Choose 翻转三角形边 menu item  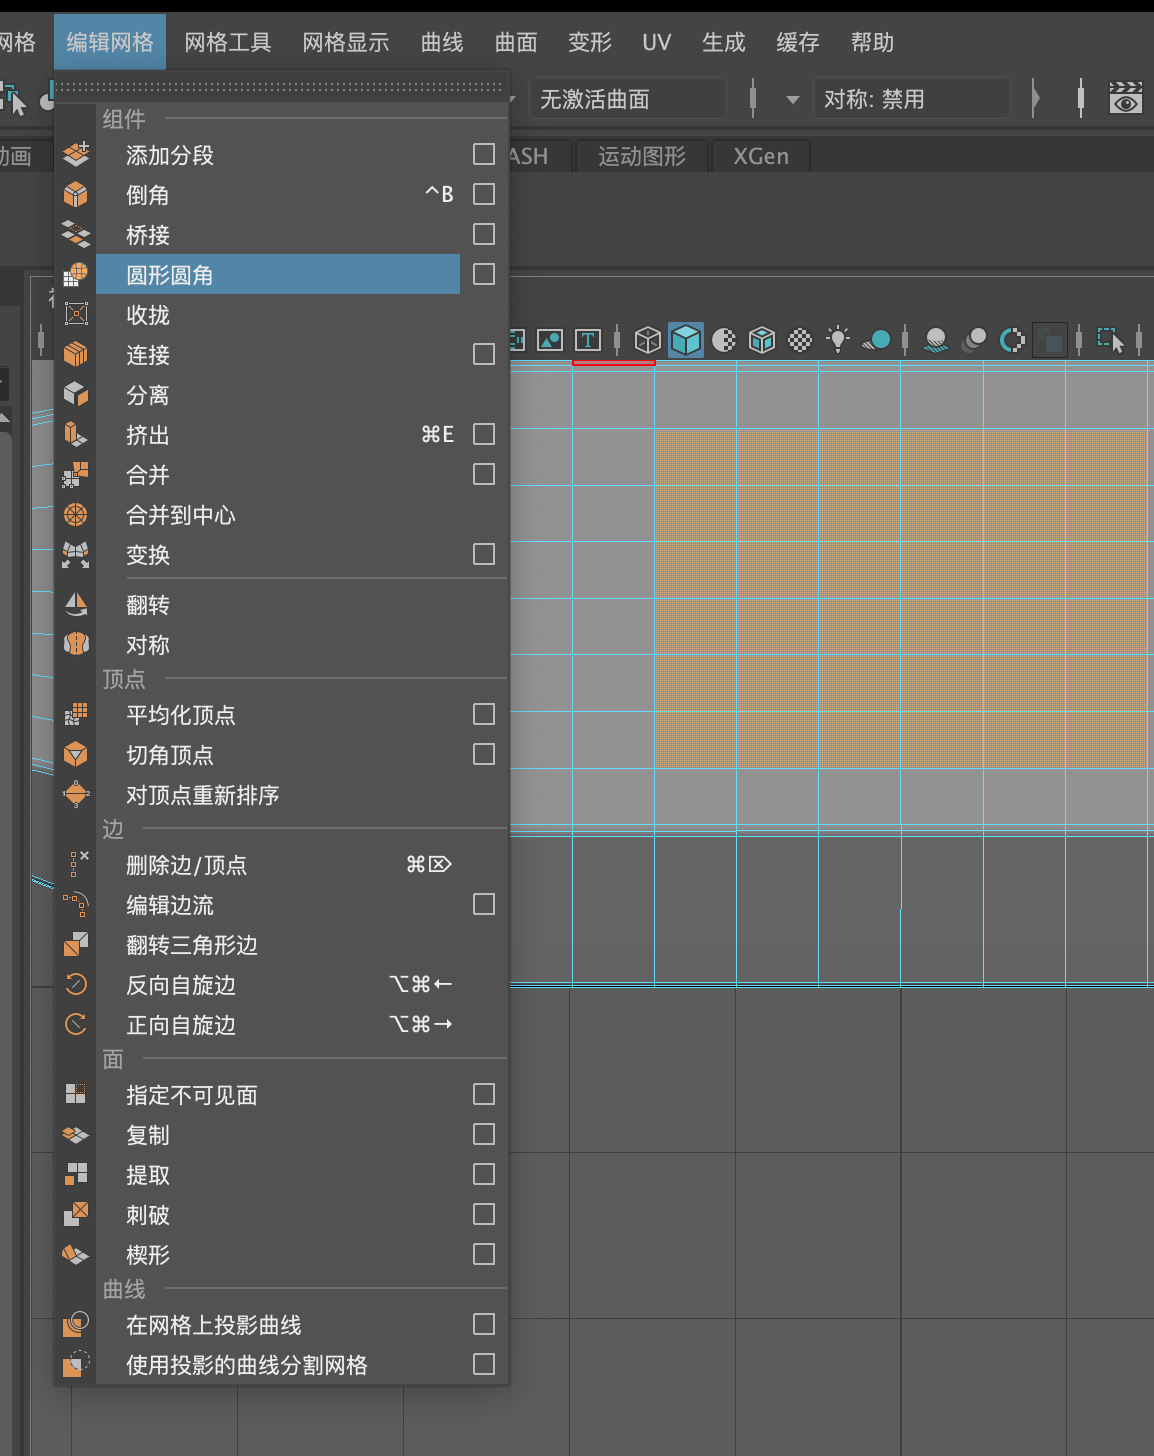(278, 944)
